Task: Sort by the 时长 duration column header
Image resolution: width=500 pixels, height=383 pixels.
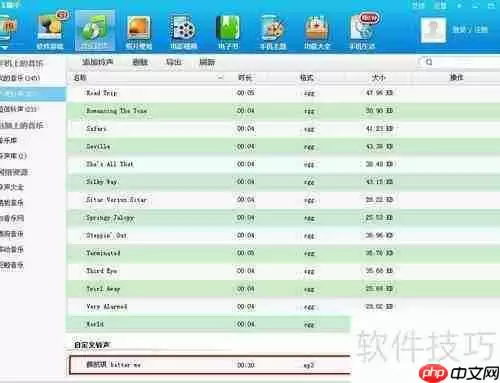Action: tap(245, 78)
